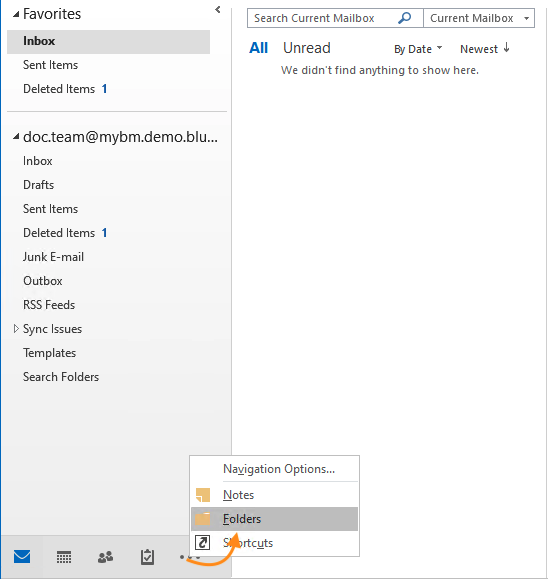Minimize the folder pane with arrow
This screenshot has width=548, height=579.
218,10
